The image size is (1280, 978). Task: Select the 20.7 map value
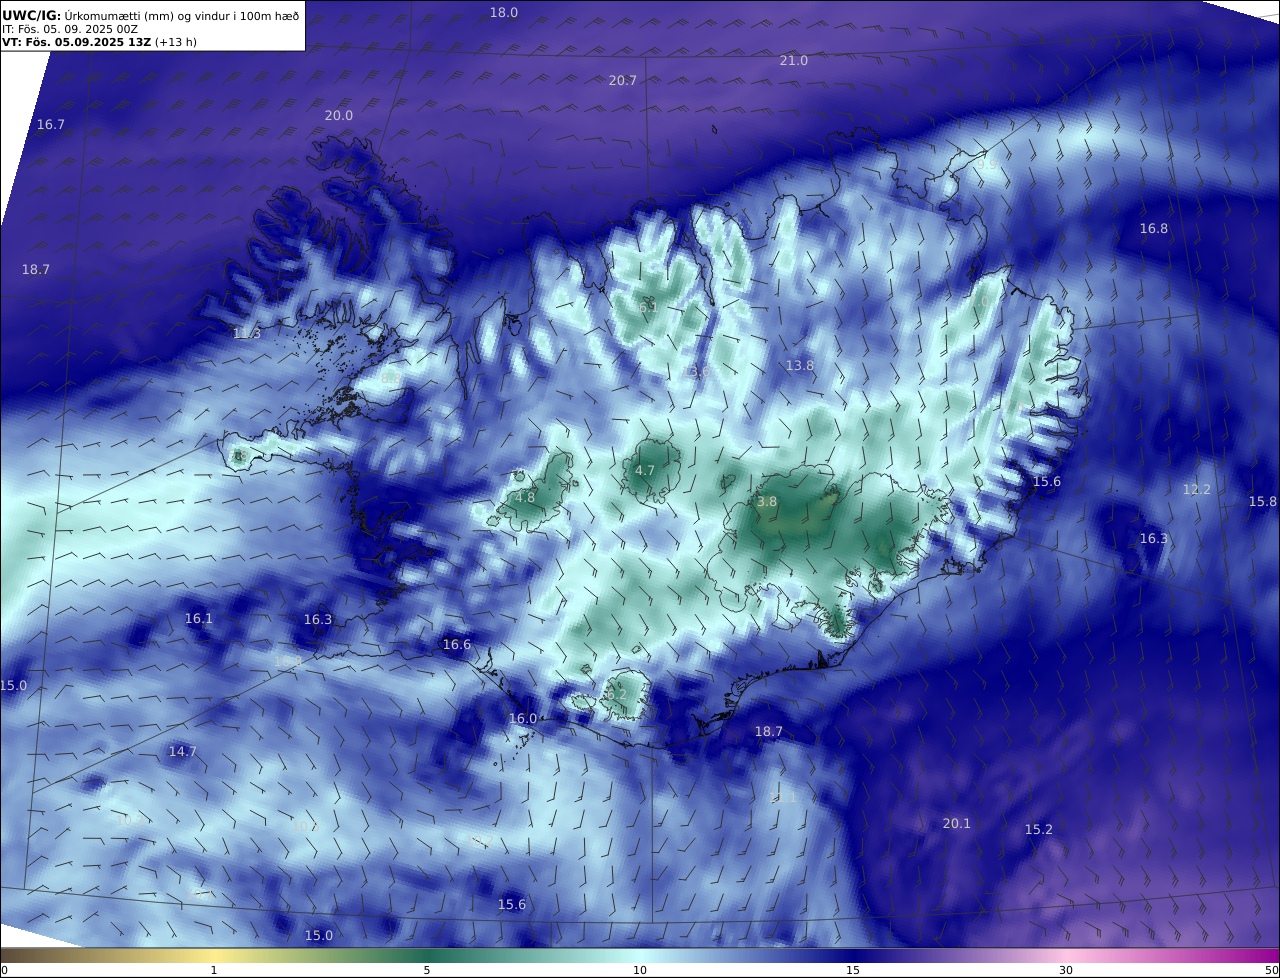pos(623,81)
